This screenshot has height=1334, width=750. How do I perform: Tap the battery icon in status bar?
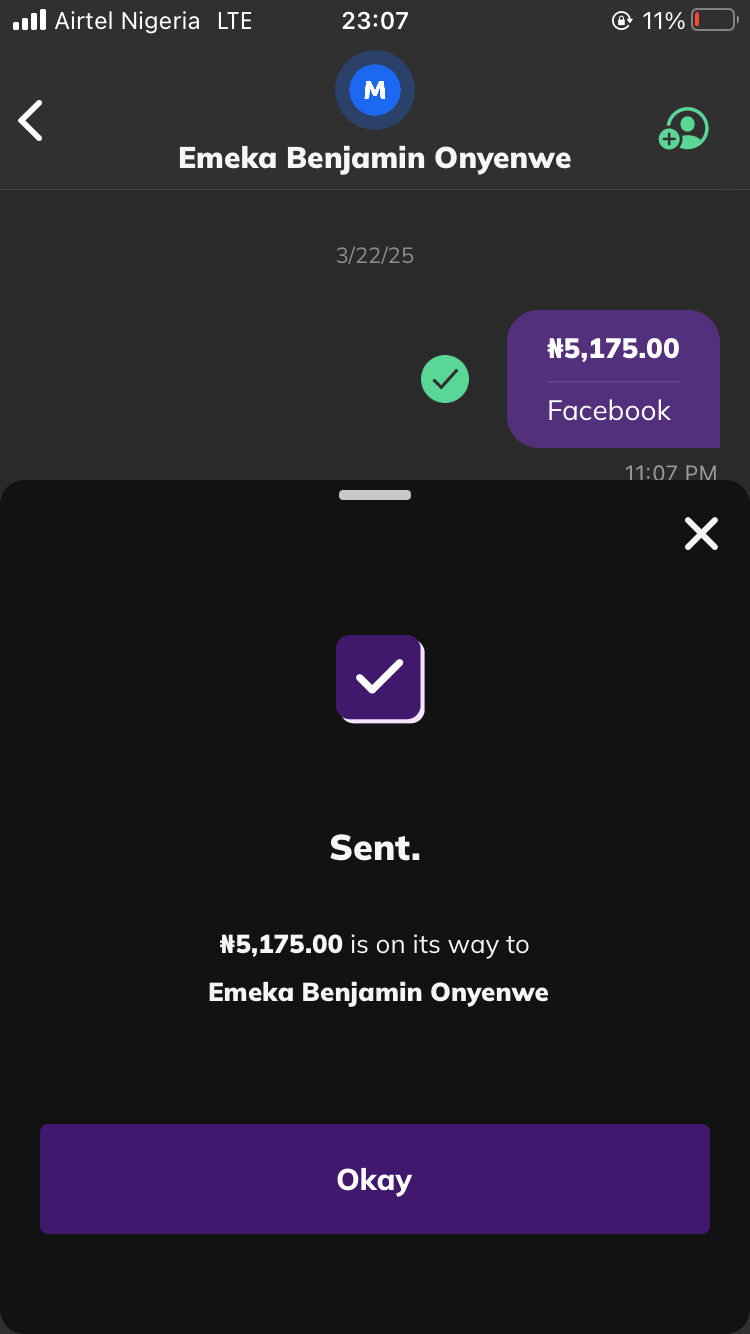(714, 20)
